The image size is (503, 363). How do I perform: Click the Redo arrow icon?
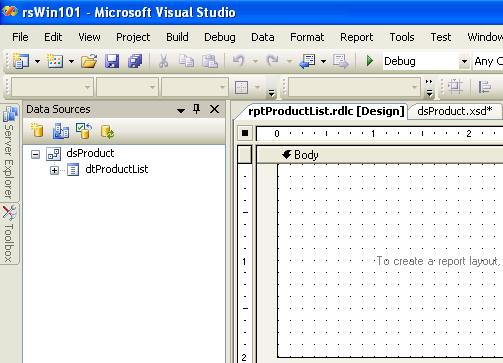(272, 61)
